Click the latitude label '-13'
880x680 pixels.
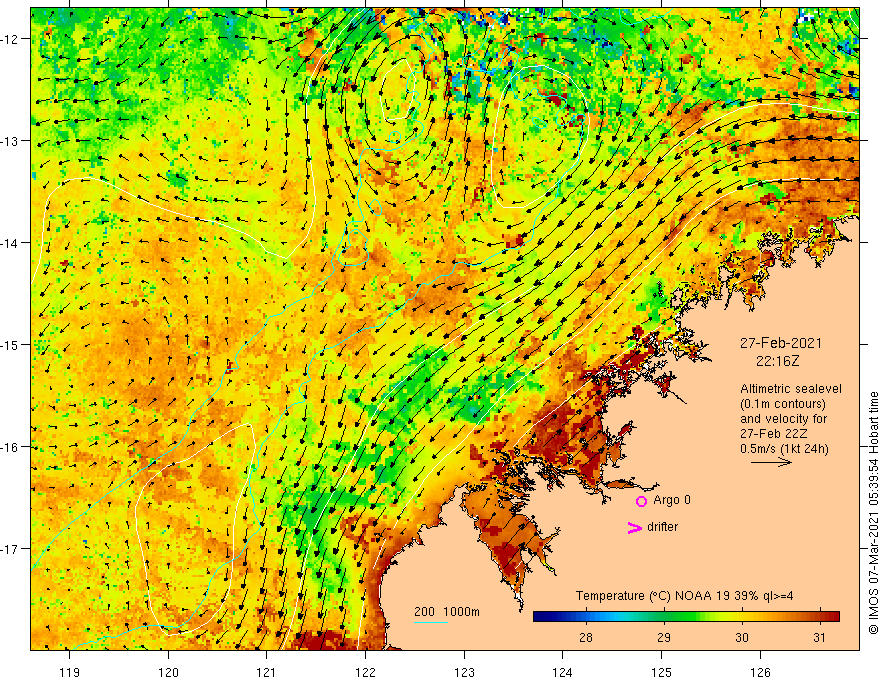click(x=10, y=141)
